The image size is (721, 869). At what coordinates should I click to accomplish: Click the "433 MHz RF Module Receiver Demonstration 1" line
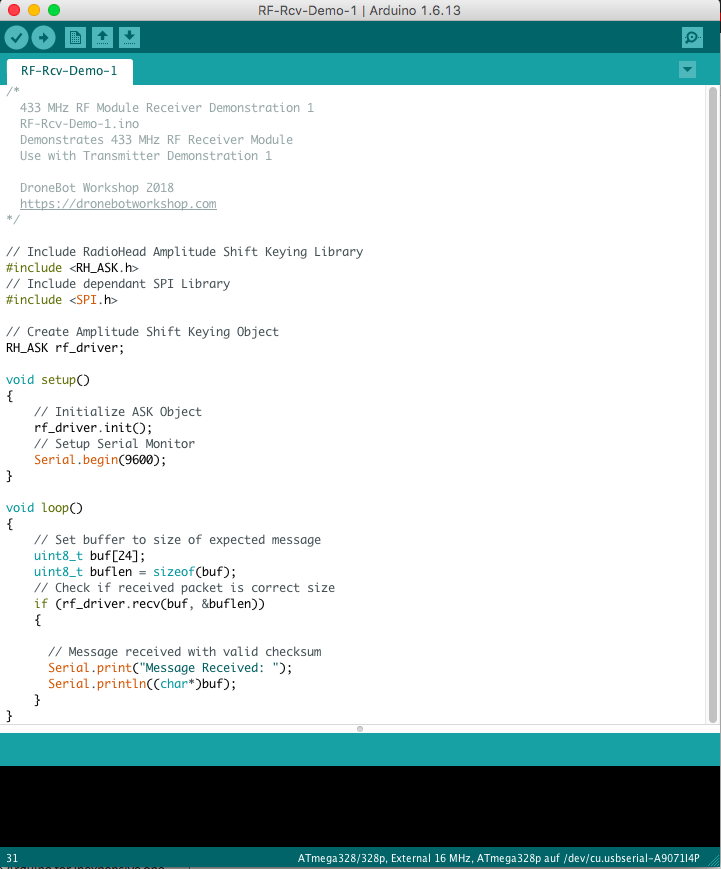pos(167,108)
